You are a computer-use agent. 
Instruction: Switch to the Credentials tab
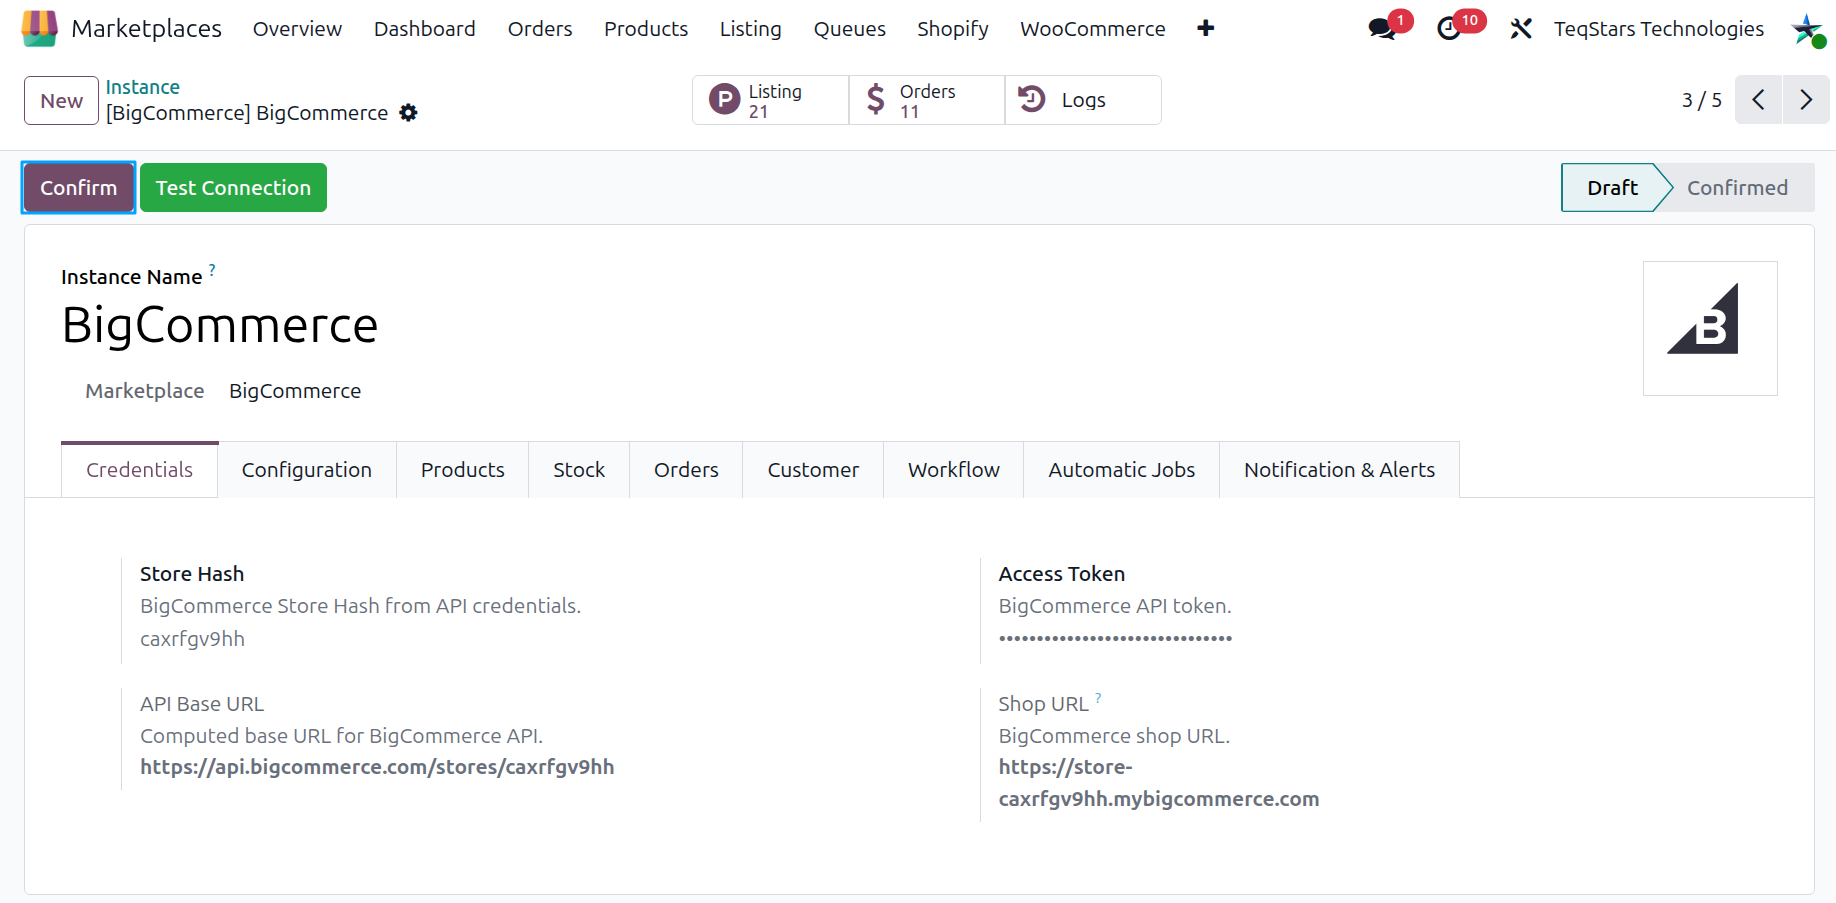coord(139,470)
